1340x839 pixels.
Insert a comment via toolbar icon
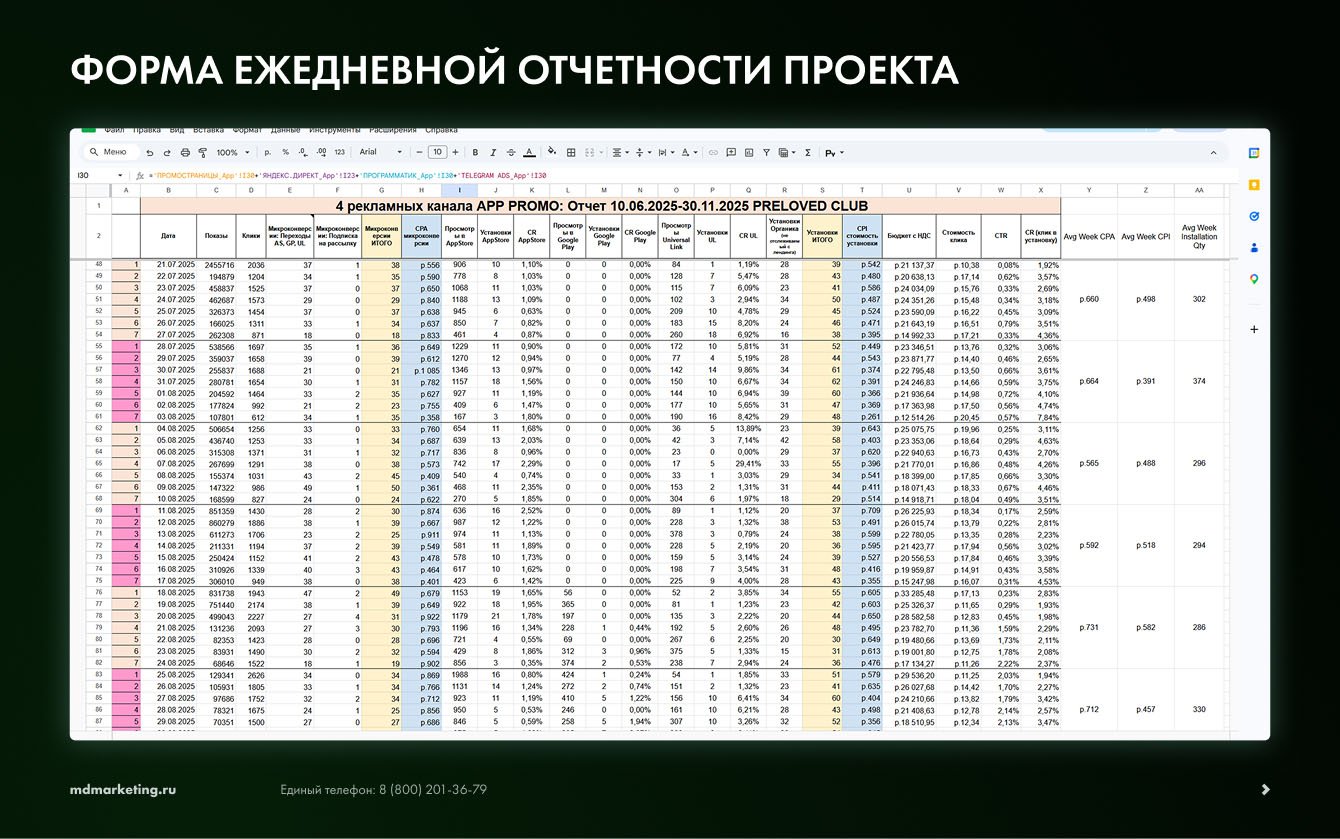[731, 153]
